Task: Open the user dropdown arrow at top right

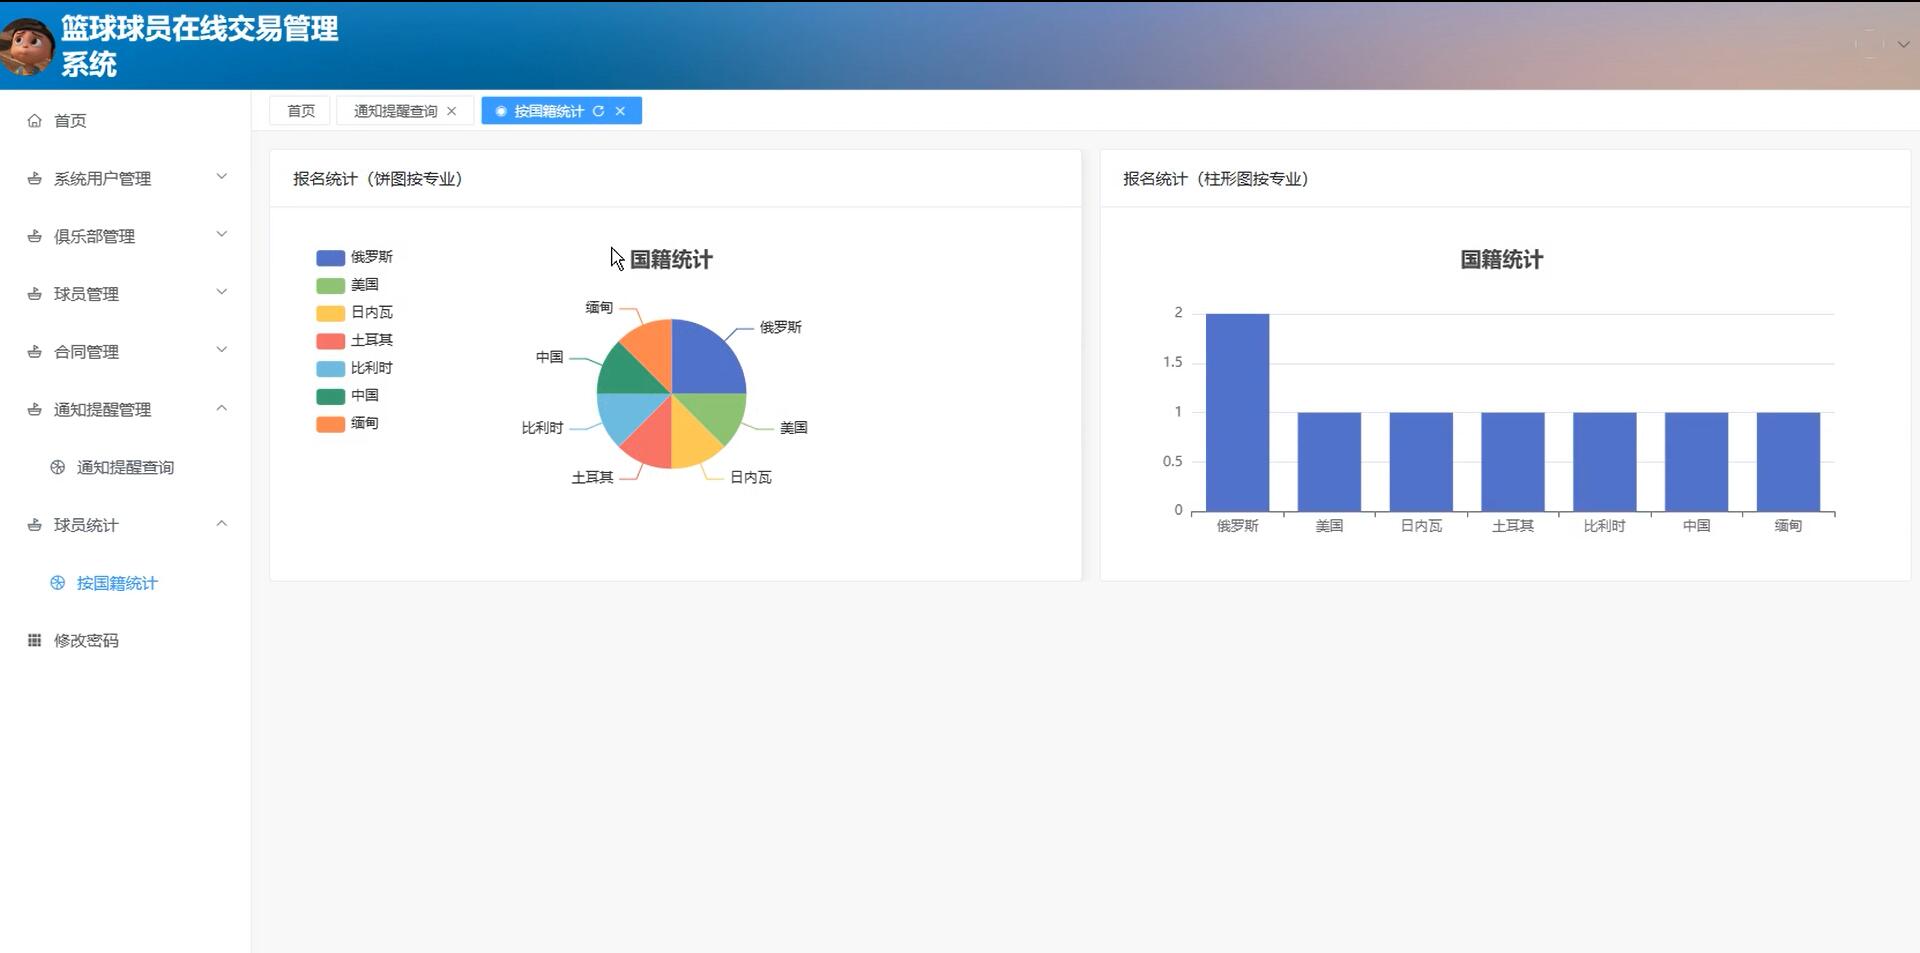Action: pos(1903,44)
